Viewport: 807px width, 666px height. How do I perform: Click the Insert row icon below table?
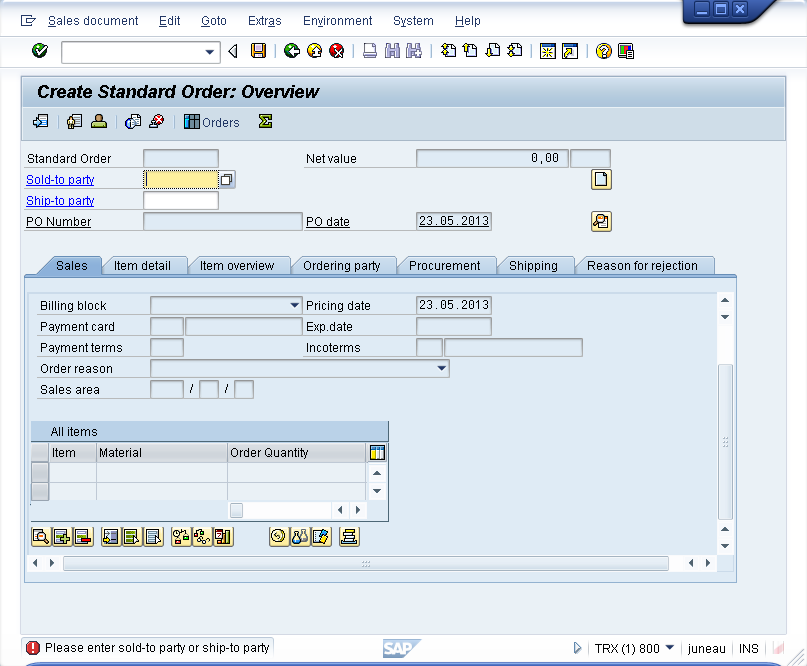[62, 537]
